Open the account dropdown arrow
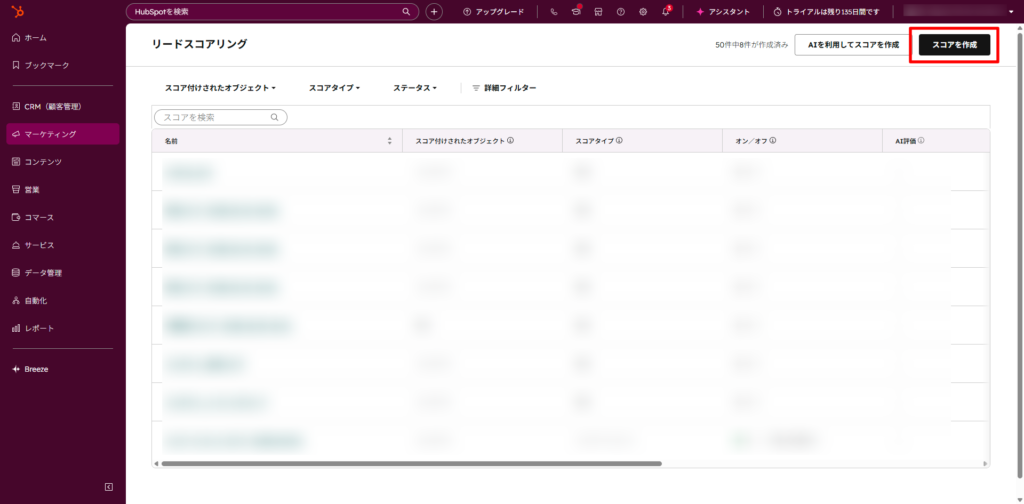The height and width of the screenshot is (504, 1024). tap(1011, 12)
